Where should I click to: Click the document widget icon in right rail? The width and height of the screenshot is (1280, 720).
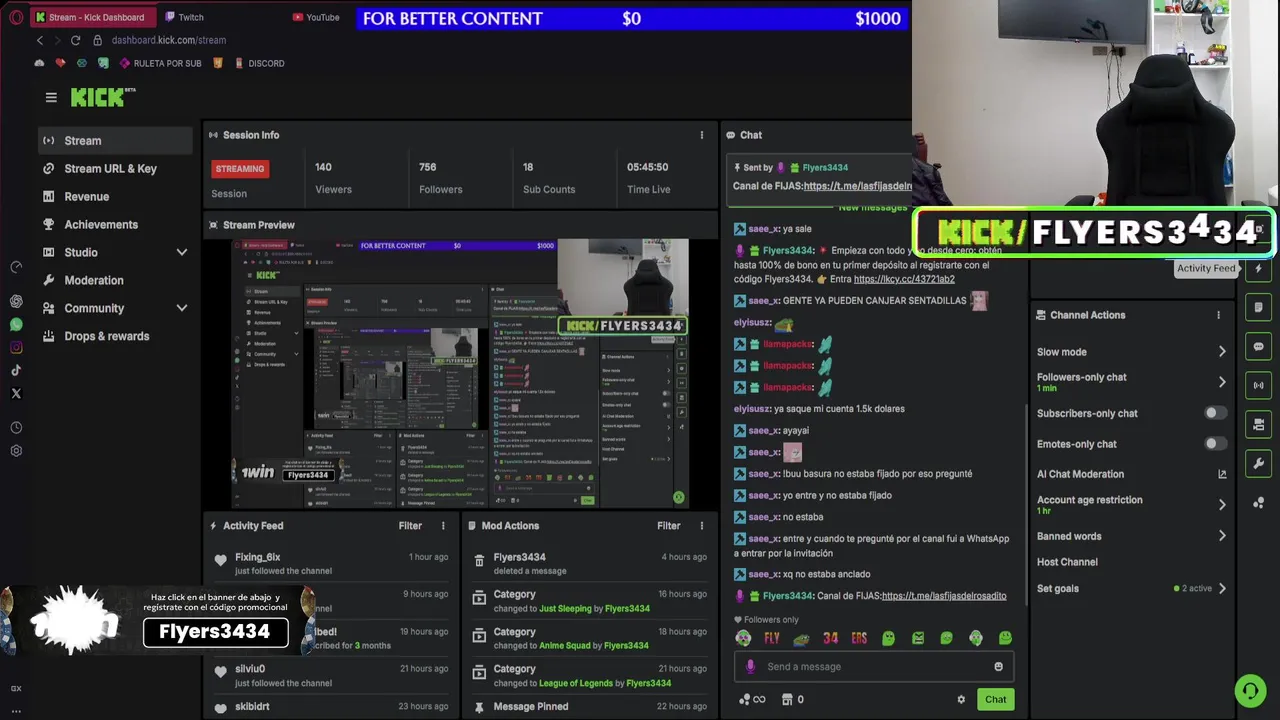click(1258, 307)
